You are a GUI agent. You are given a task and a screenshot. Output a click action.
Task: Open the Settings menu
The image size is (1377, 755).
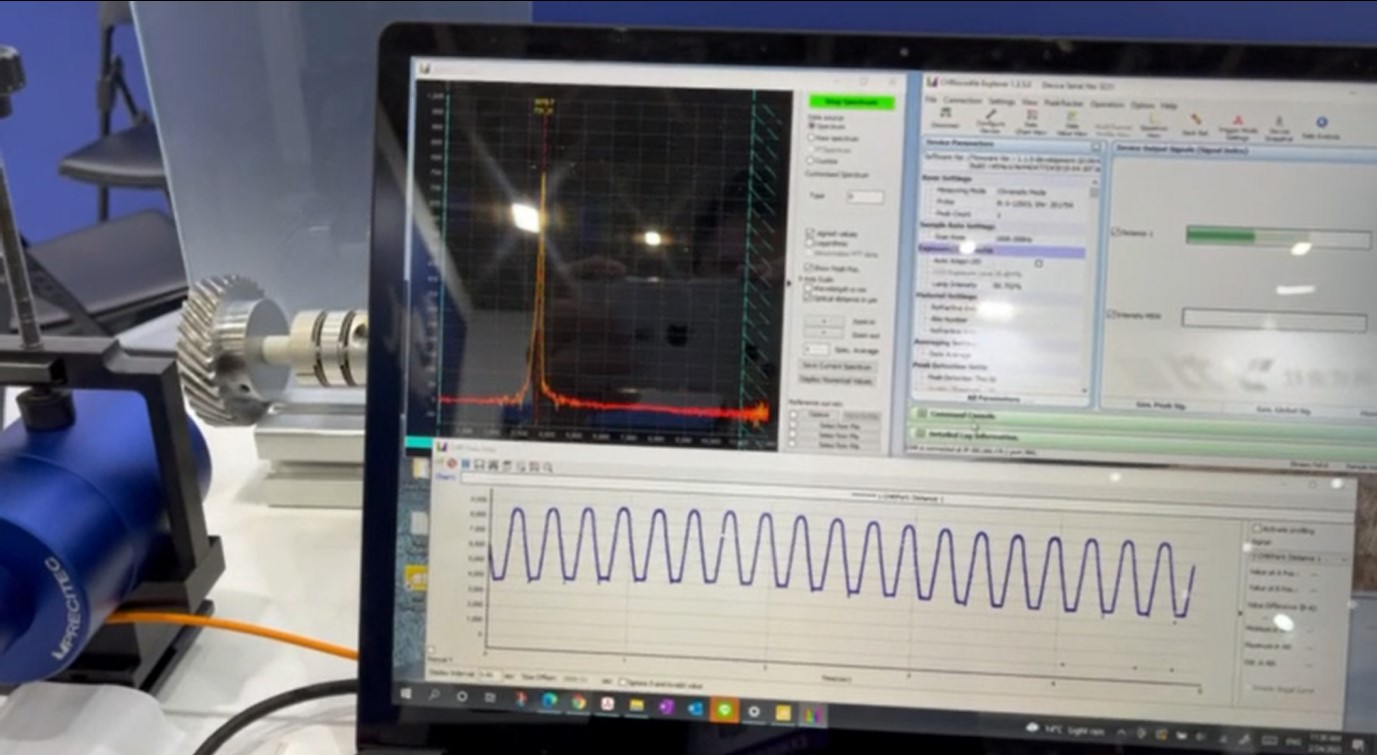[x=1001, y=102]
